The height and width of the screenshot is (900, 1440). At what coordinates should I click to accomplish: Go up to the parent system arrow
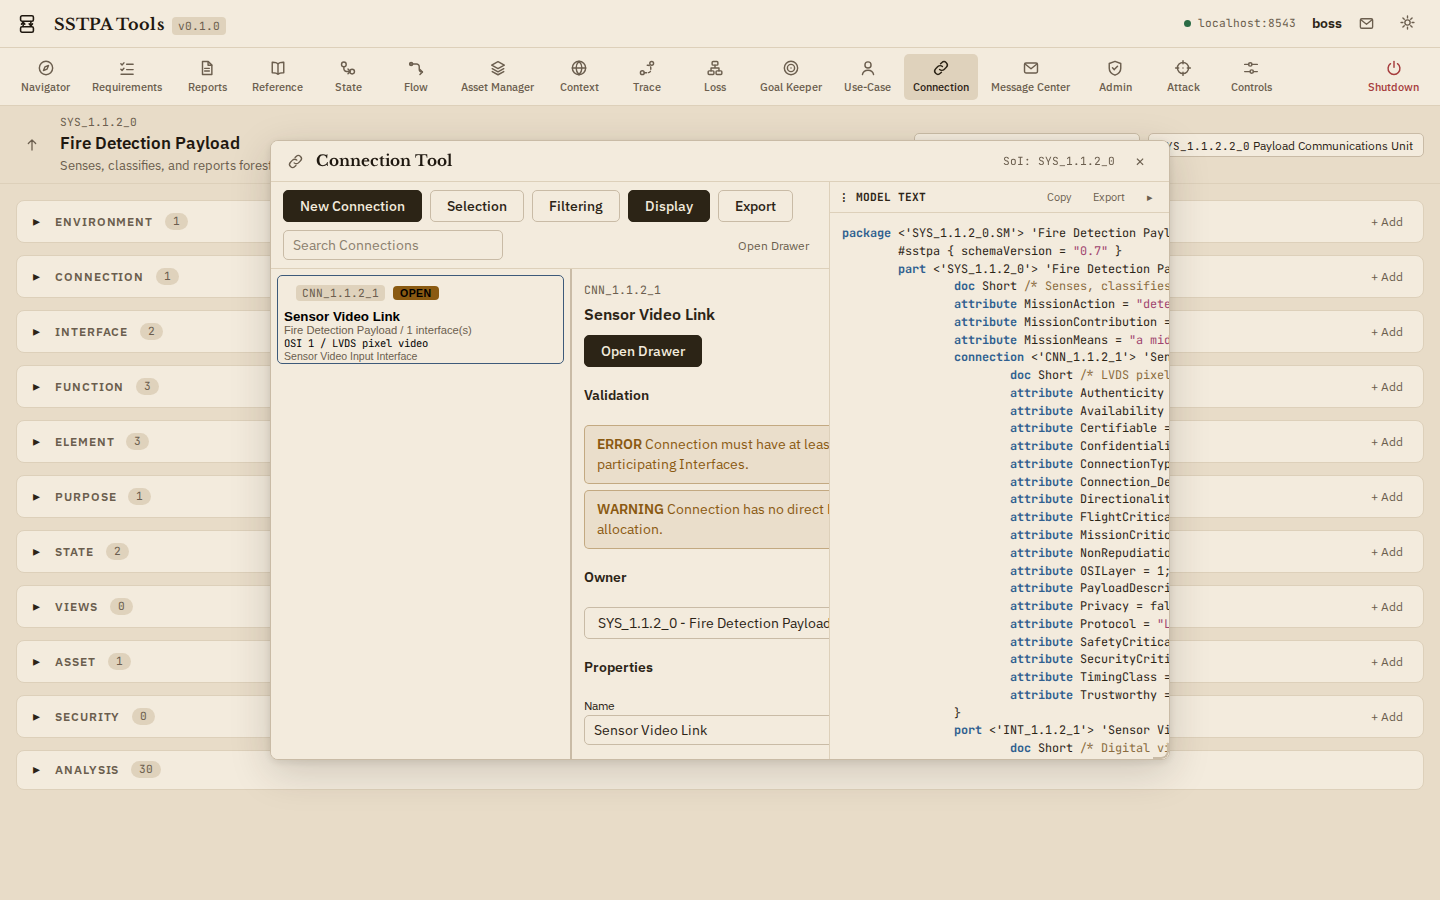(32, 145)
